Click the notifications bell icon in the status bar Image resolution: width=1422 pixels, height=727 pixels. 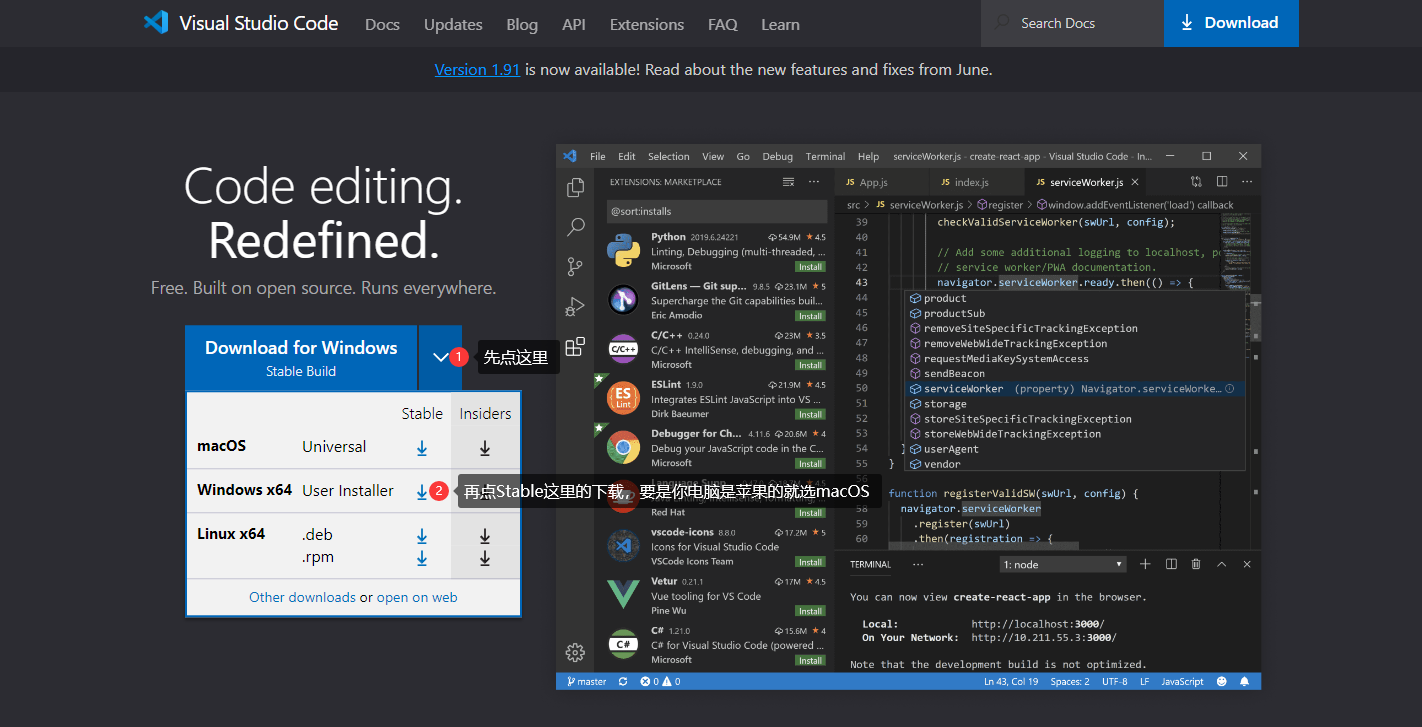pyautogui.click(x=1245, y=681)
